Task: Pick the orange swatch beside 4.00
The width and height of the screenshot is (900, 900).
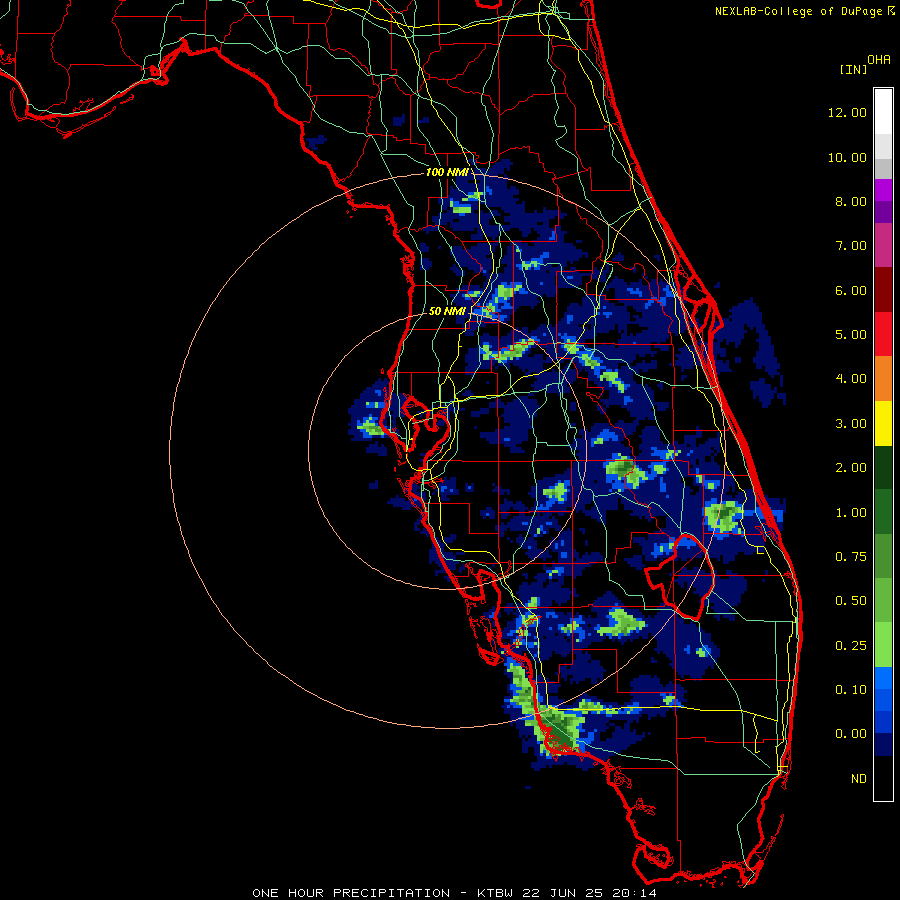Action: [883, 379]
